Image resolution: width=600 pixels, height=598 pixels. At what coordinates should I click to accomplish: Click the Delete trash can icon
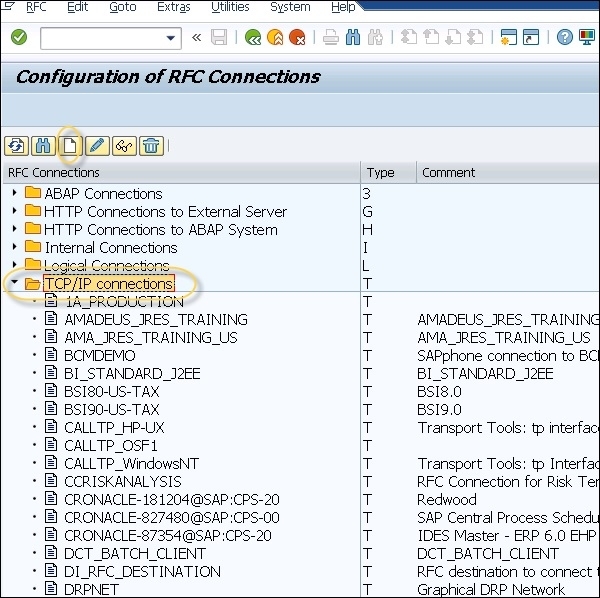coord(152,146)
